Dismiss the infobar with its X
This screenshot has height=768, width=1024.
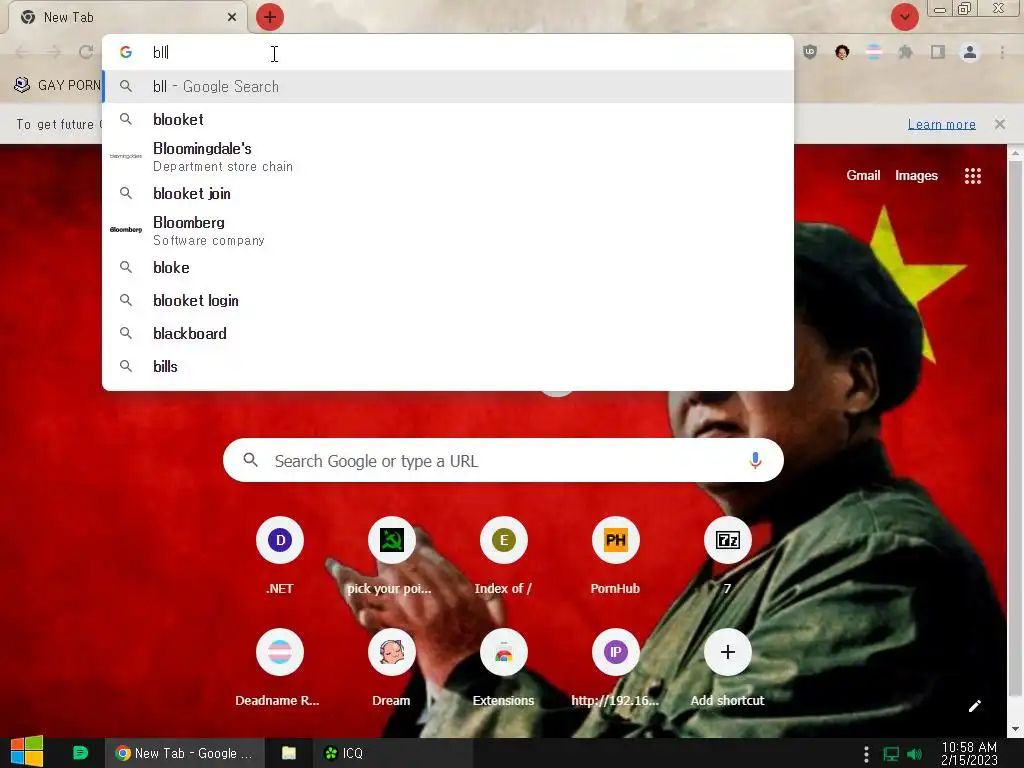999,123
